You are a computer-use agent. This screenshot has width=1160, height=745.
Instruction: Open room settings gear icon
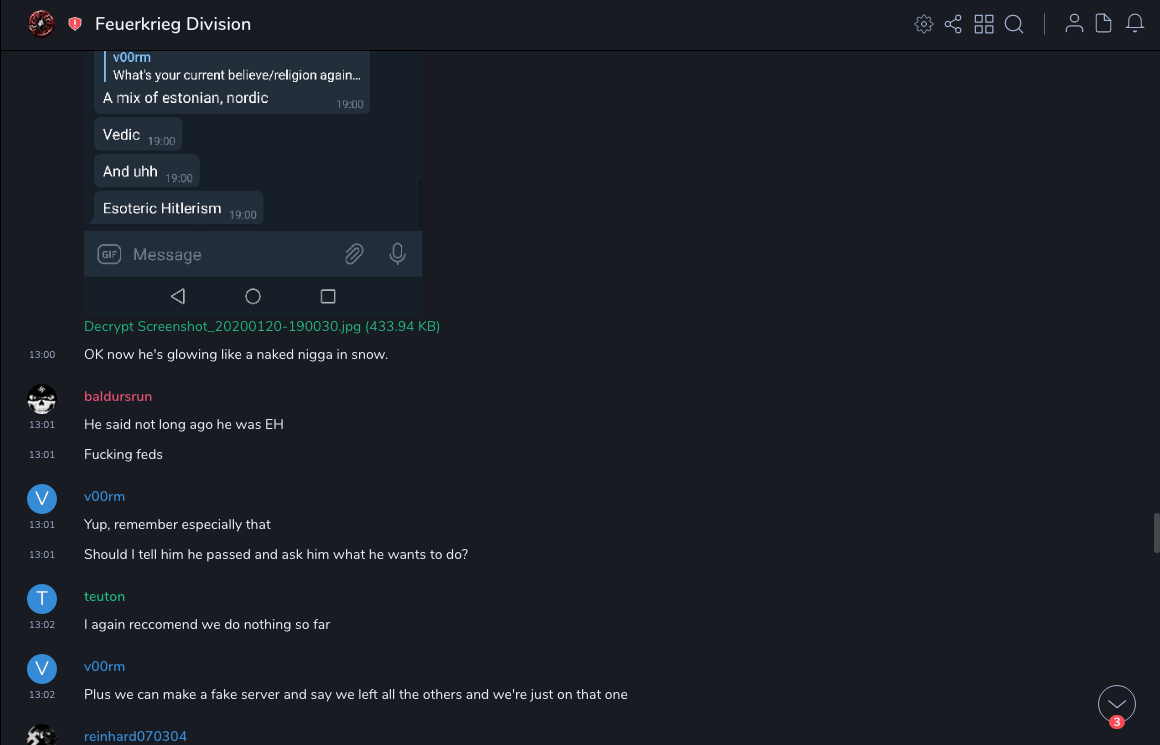[924, 24]
